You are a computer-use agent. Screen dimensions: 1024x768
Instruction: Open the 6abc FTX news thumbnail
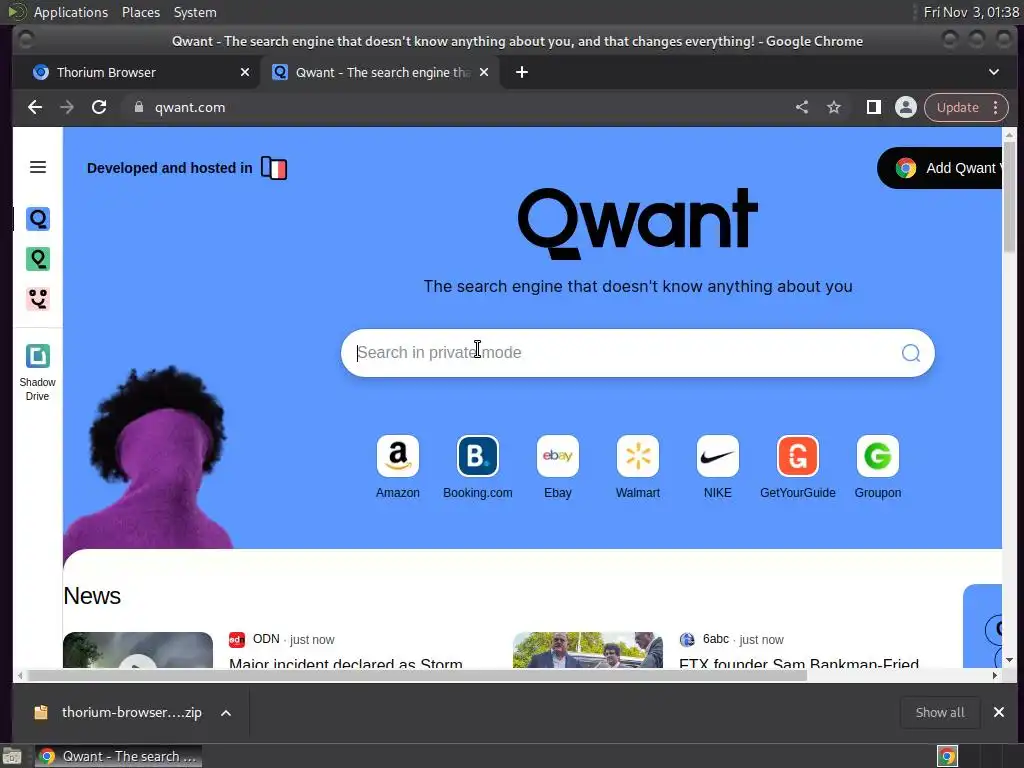point(588,650)
